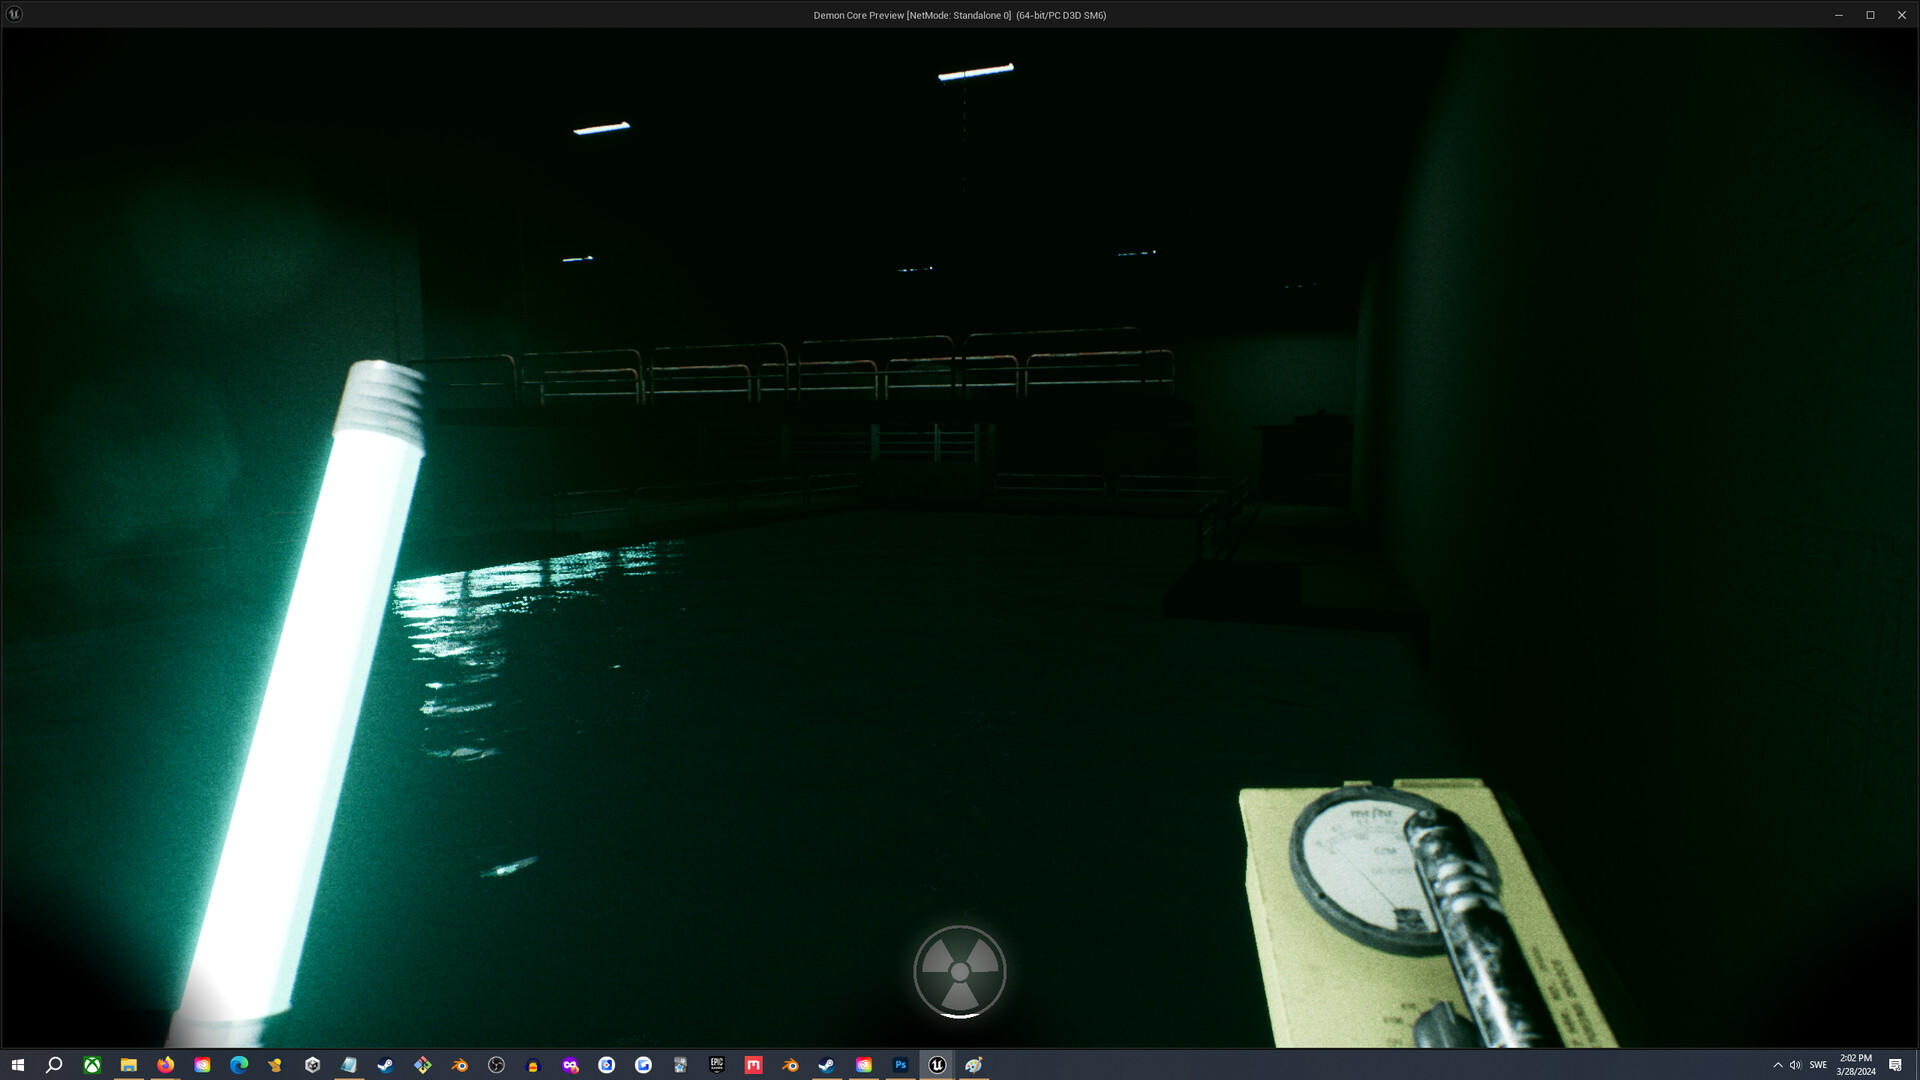Viewport: 1920px width, 1080px height.
Task: Switch the SWE keyboard layout indicator
Action: coord(1820,1065)
